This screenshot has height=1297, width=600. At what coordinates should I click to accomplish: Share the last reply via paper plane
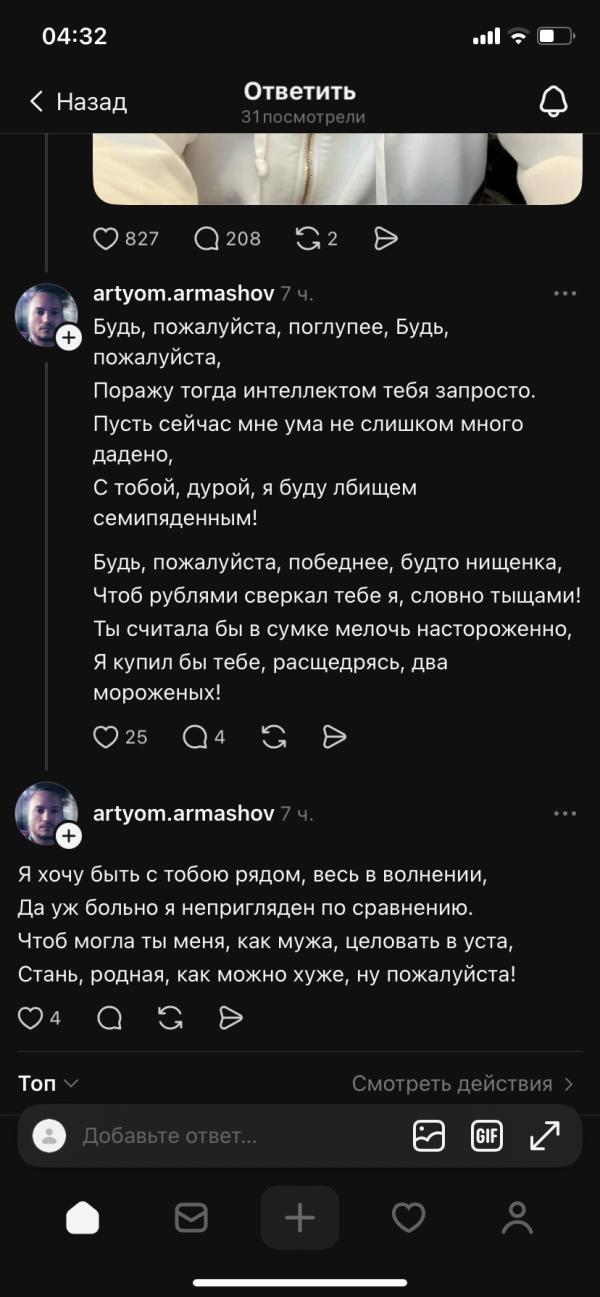tap(231, 1018)
